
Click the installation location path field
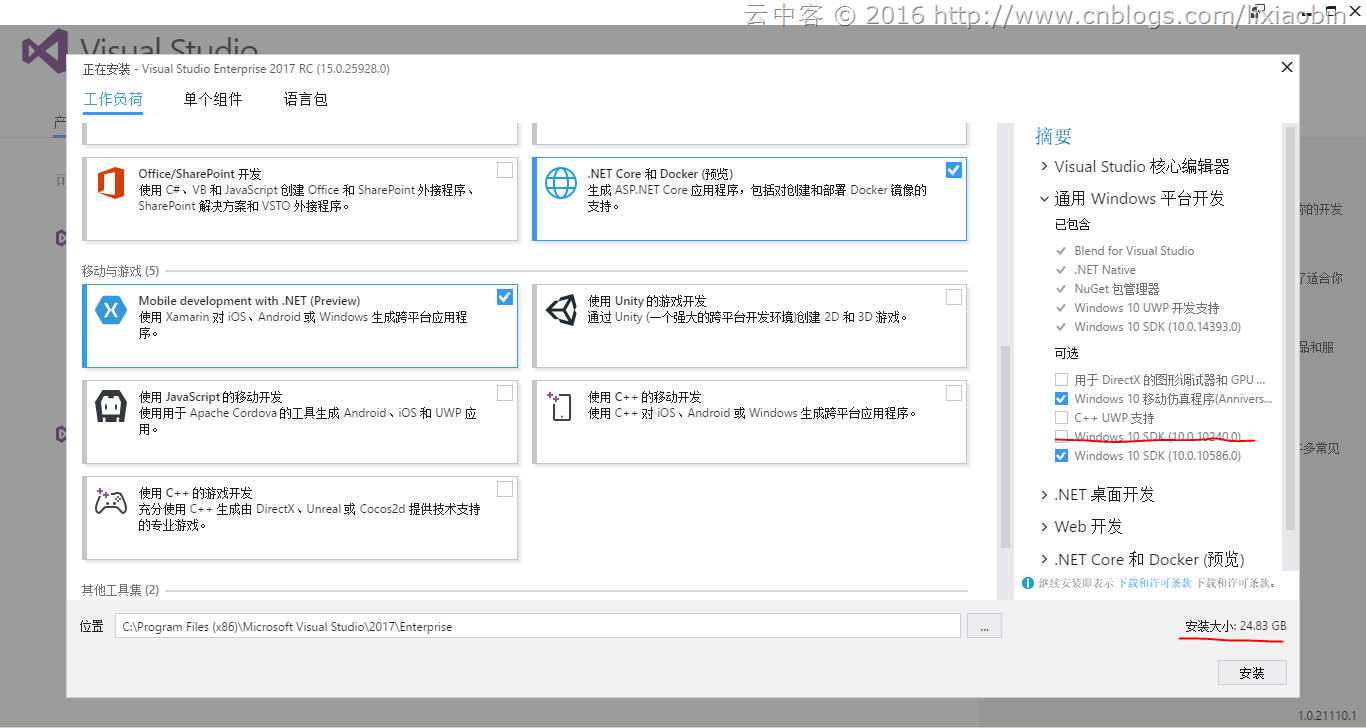538,626
